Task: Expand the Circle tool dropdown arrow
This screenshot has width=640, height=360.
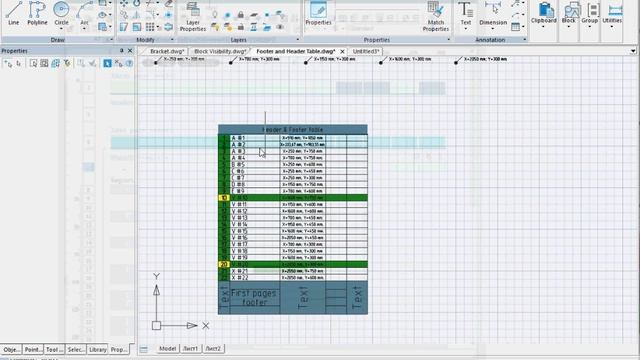Action: pyautogui.click(x=61, y=29)
